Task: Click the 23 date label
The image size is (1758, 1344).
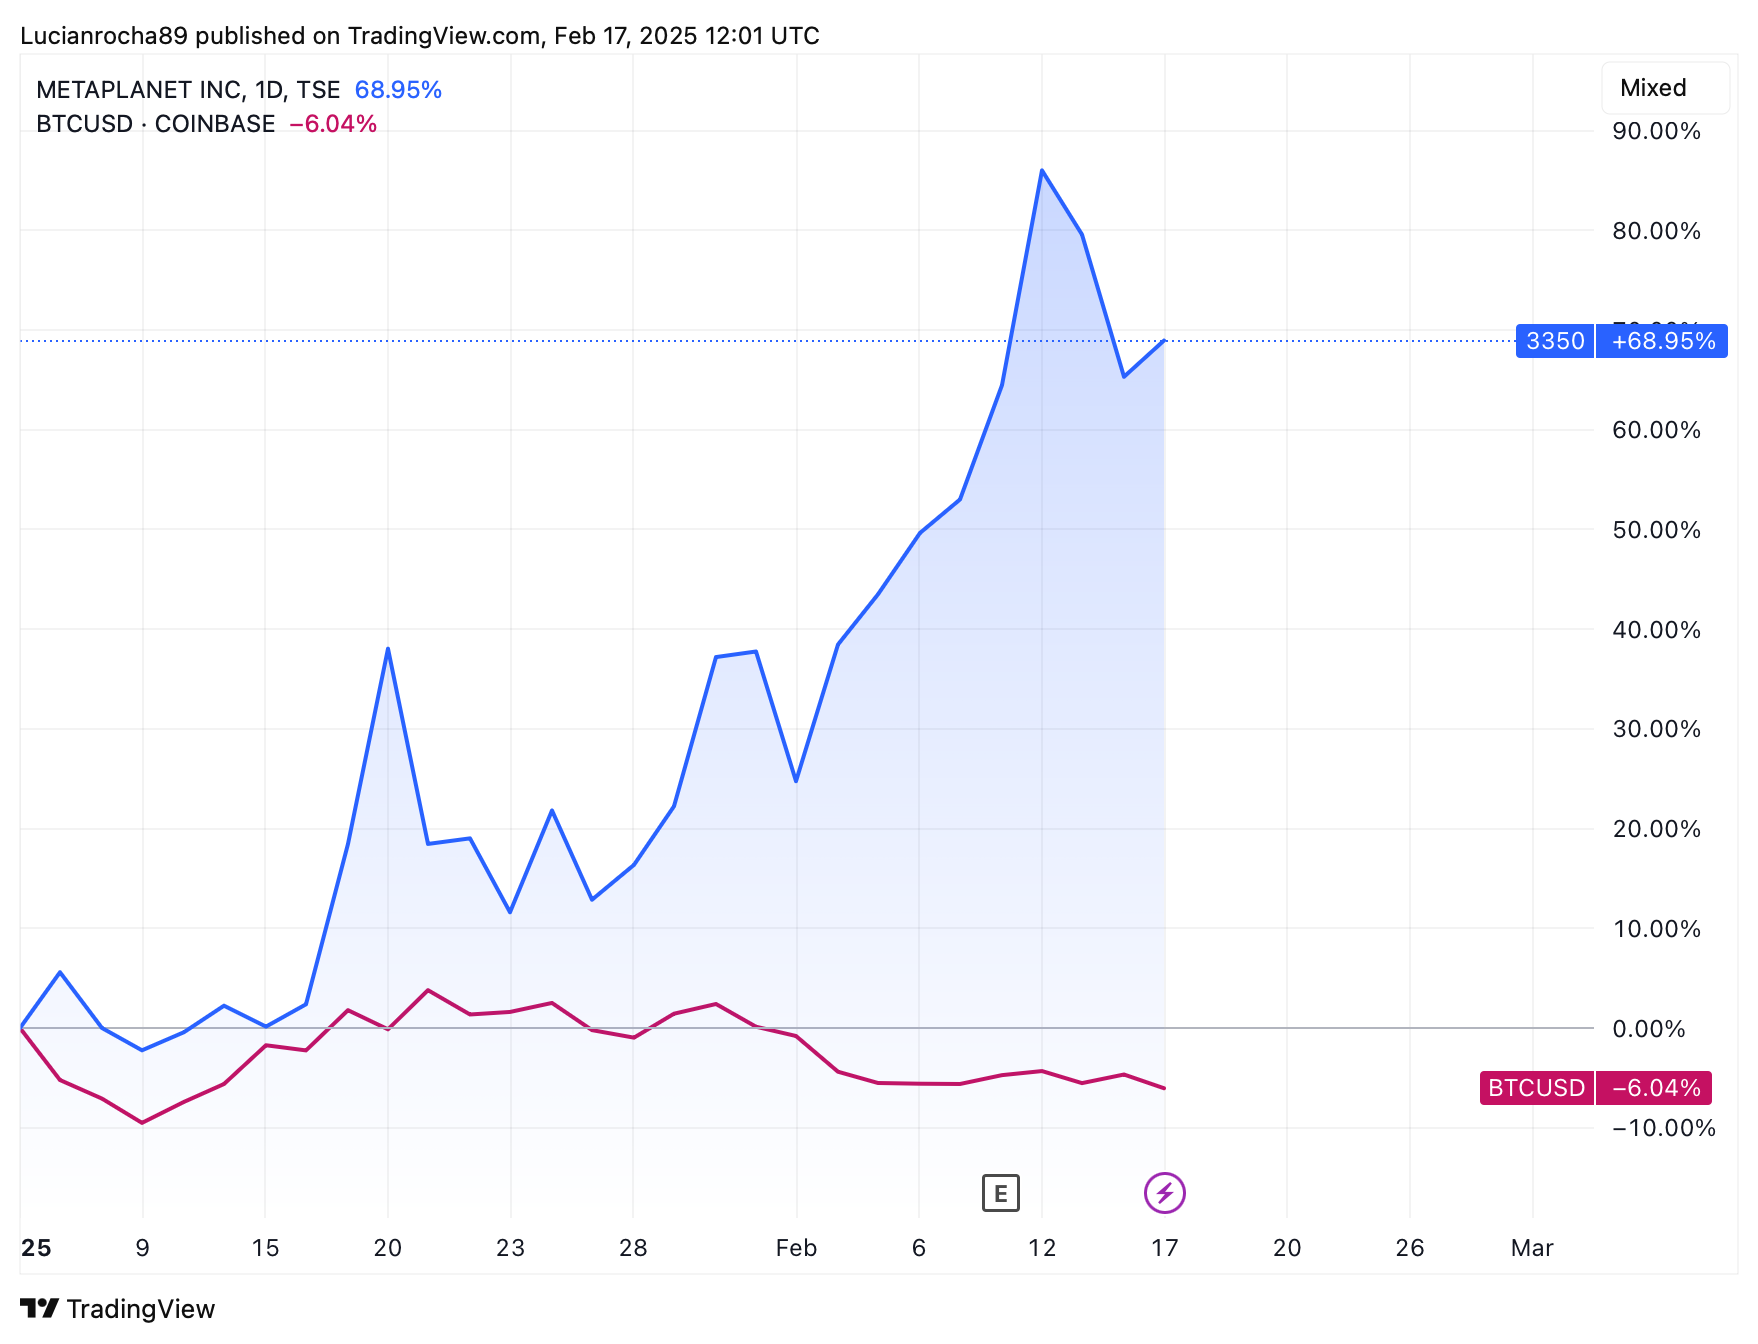Action: 510,1248
